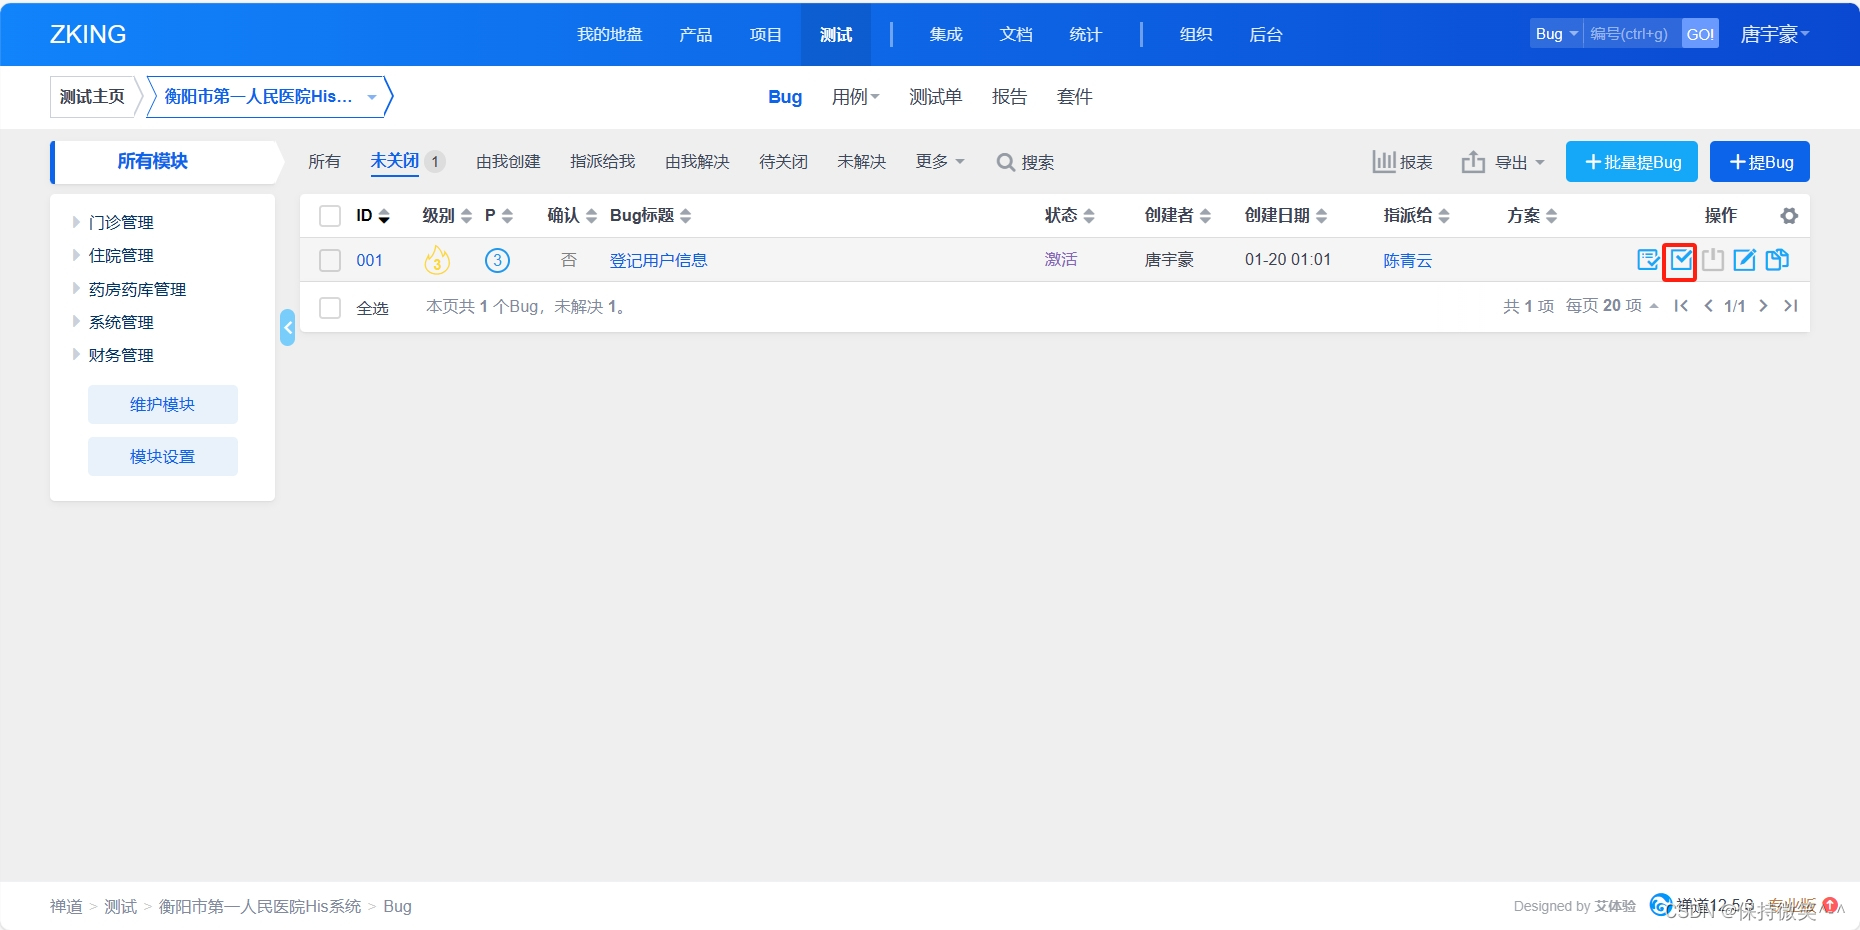Select 指派给我 filter tab
1860x930 pixels.
(x=603, y=162)
